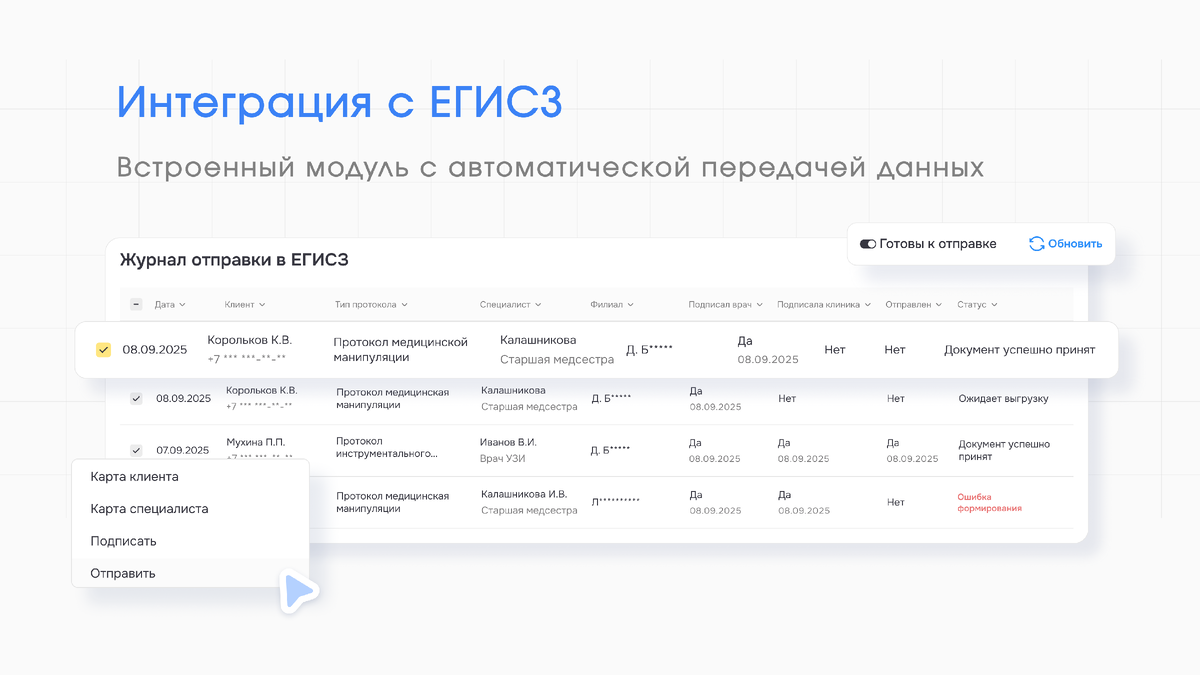Open the Специалист column dropdown
The width and height of the screenshot is (1200, 675).
(x=510, y=305)
